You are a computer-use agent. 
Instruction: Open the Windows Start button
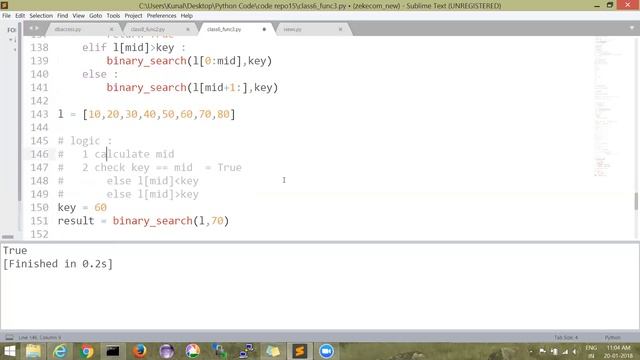click(x=9, y=351)
